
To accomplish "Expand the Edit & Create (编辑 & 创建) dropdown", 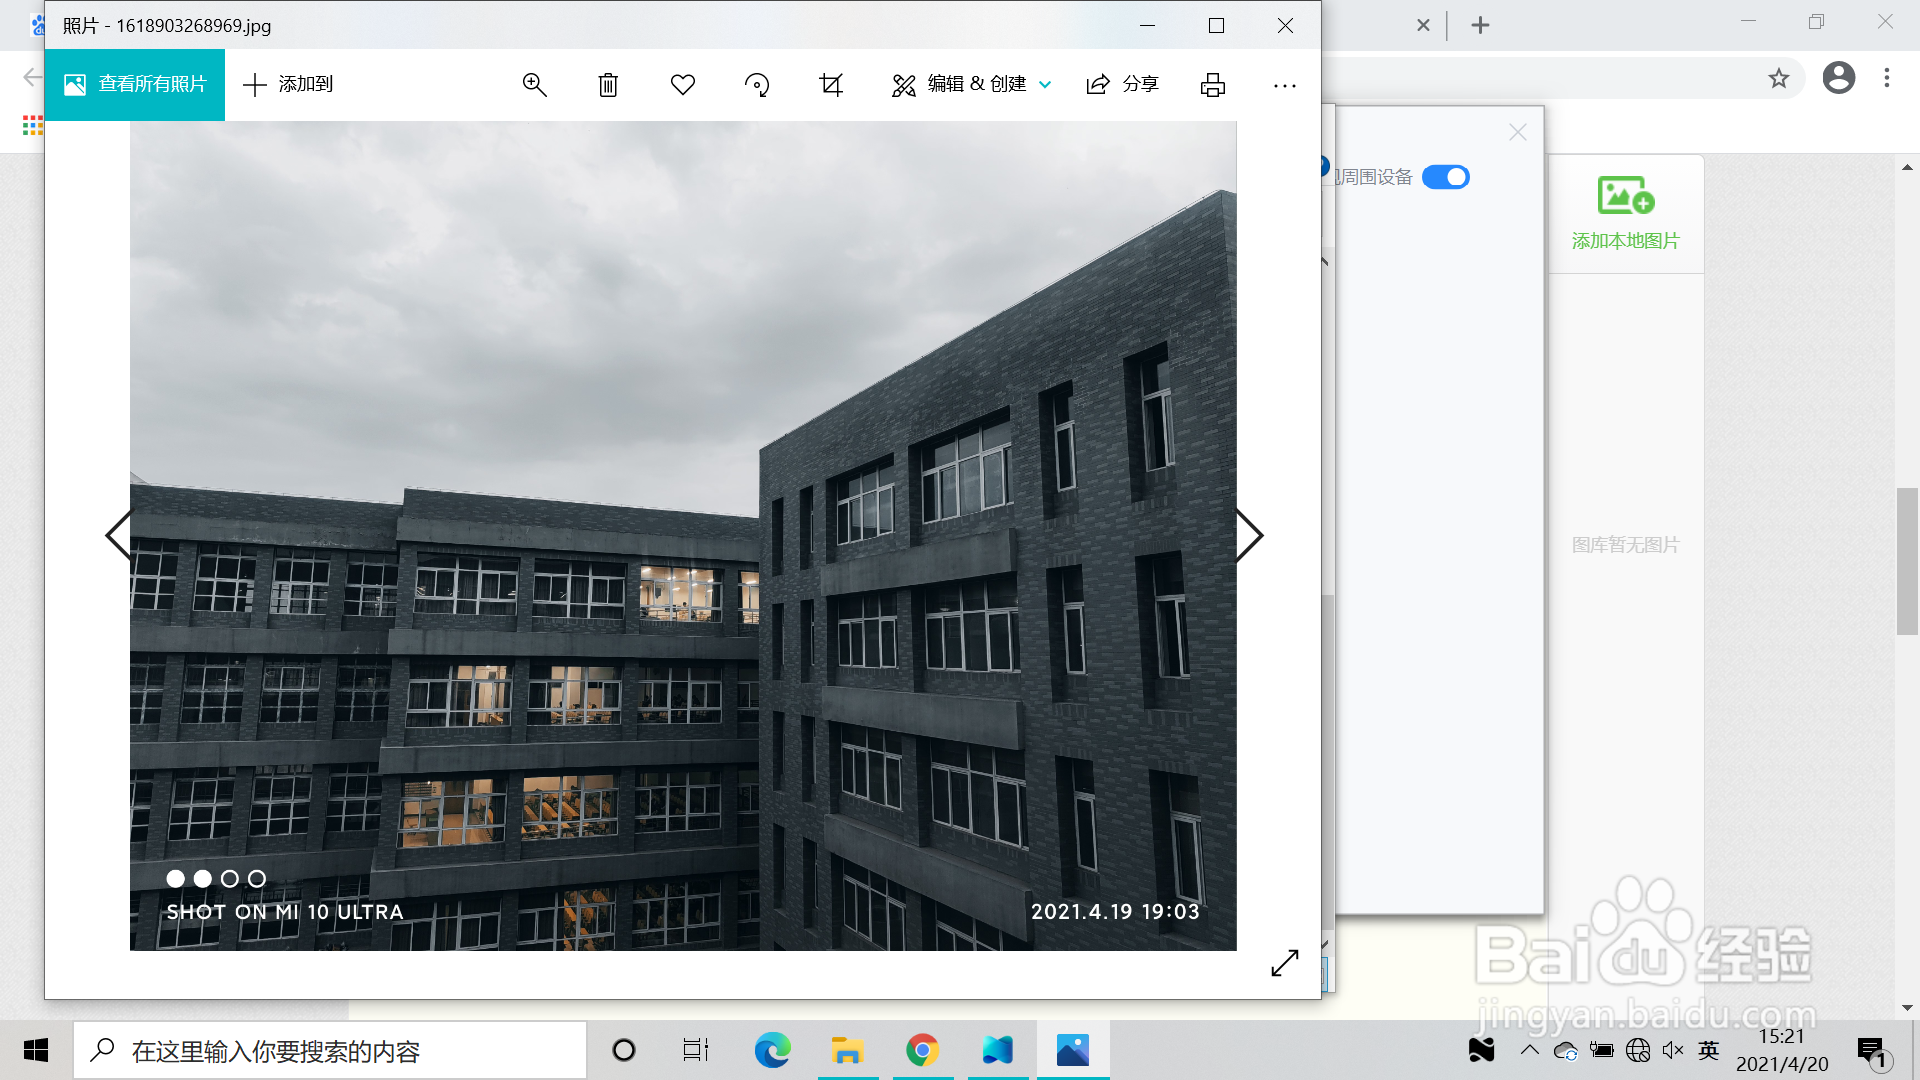I will (x=971, y=85).
